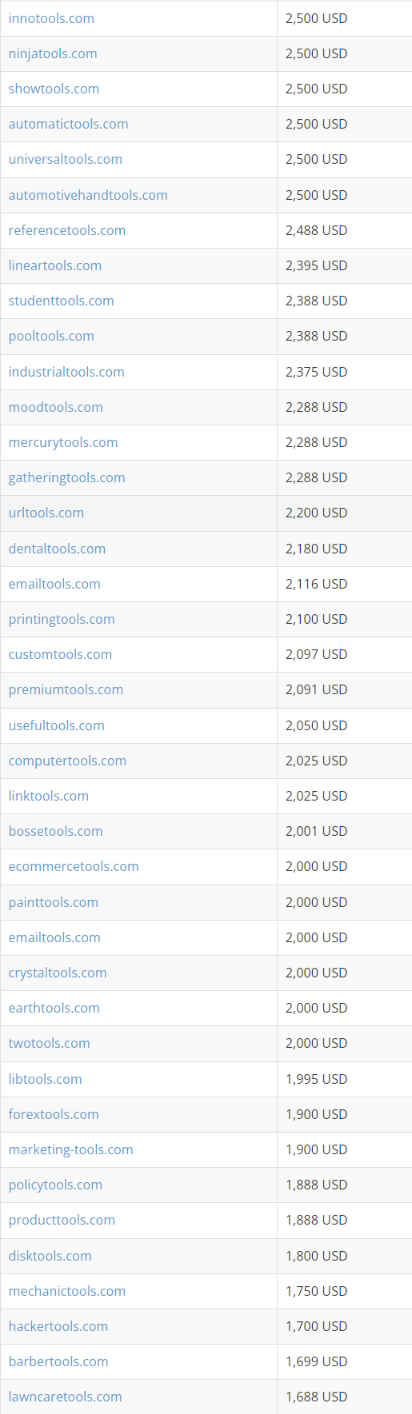This screenshot has width=412, height=1414.
Task: Click lineartools.com in the list
Action: pyautogui.click(x=55, y=265)
